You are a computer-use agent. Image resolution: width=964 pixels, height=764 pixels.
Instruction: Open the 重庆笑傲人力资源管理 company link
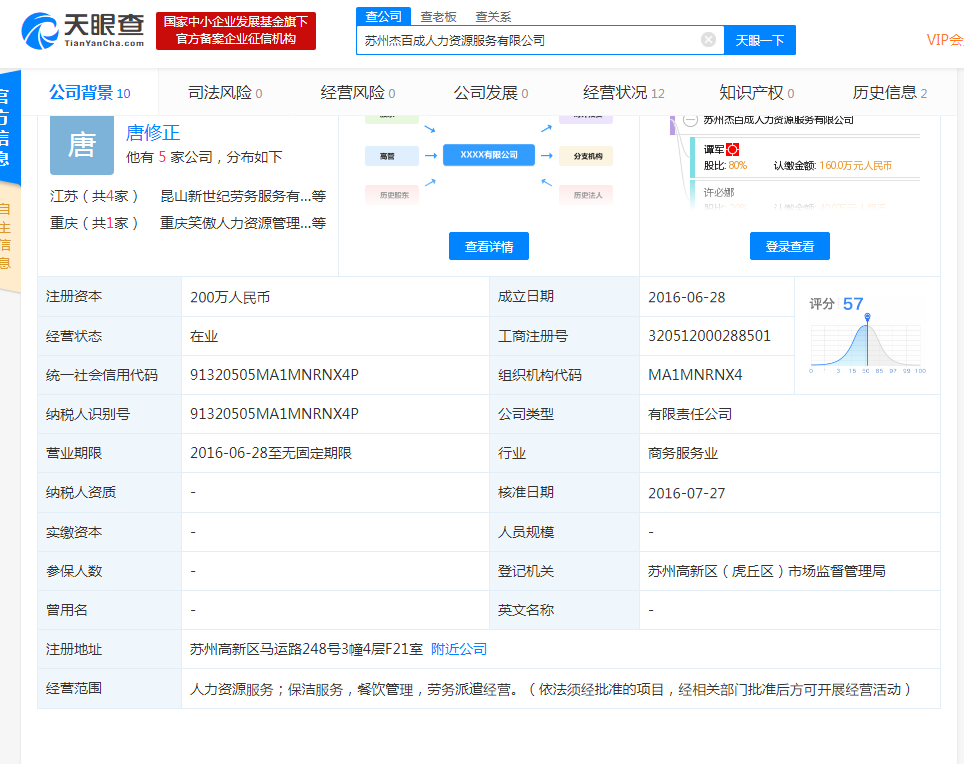click(243, 223)
